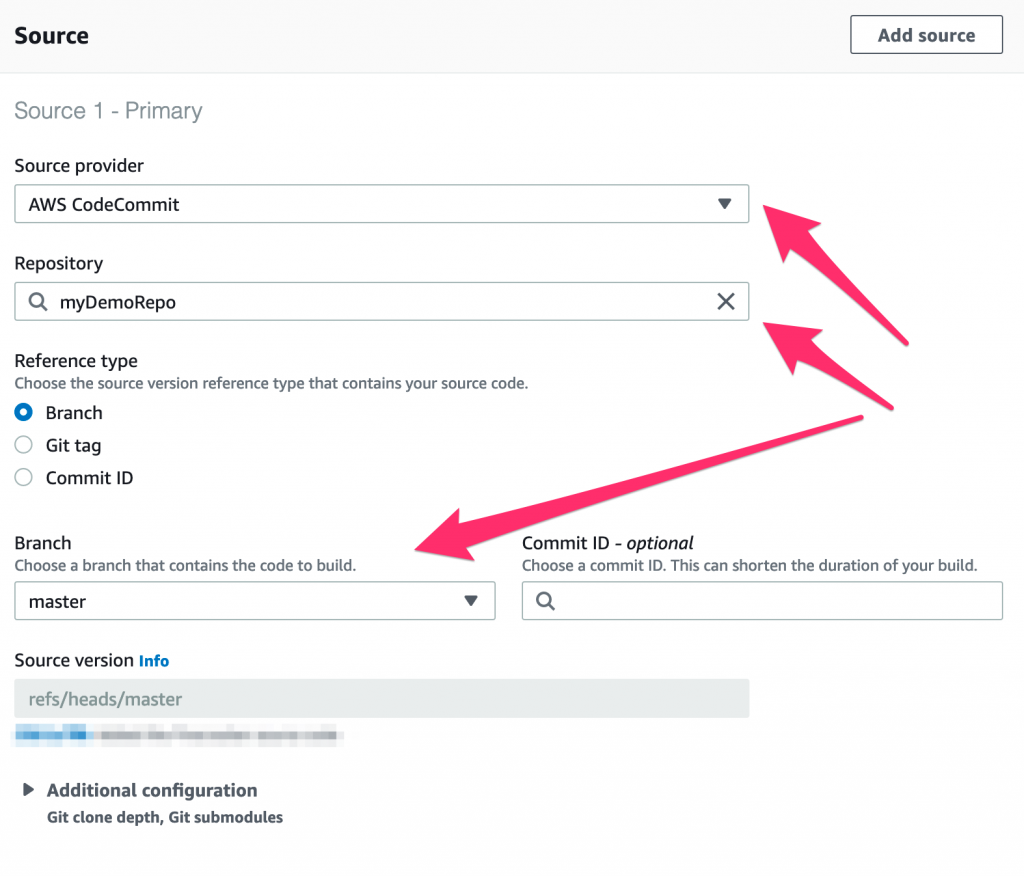Click the dropdown arrow on Source provider
Viewport: 1024px width, 876px height.
(725, 203)
